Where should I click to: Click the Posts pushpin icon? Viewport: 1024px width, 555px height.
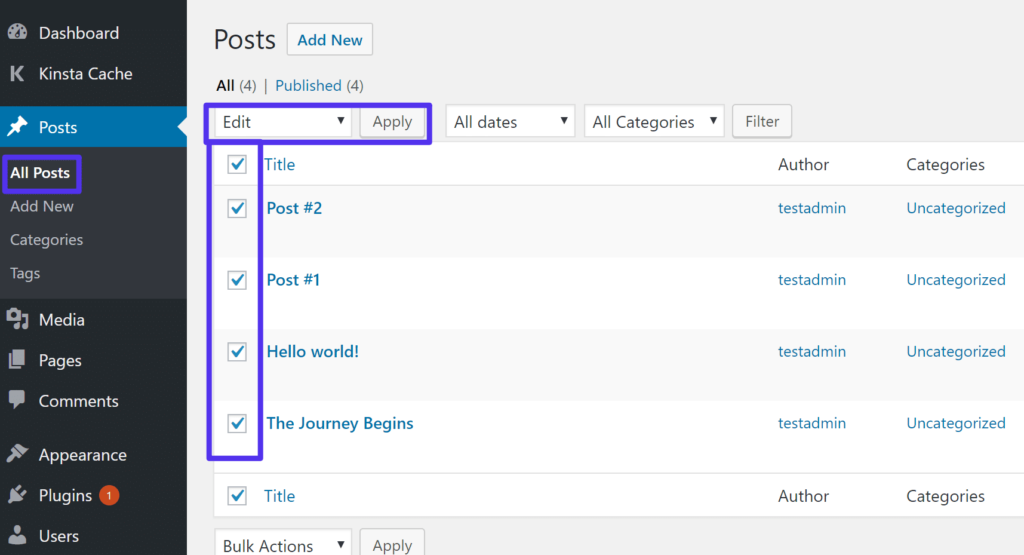pos(17,127)
